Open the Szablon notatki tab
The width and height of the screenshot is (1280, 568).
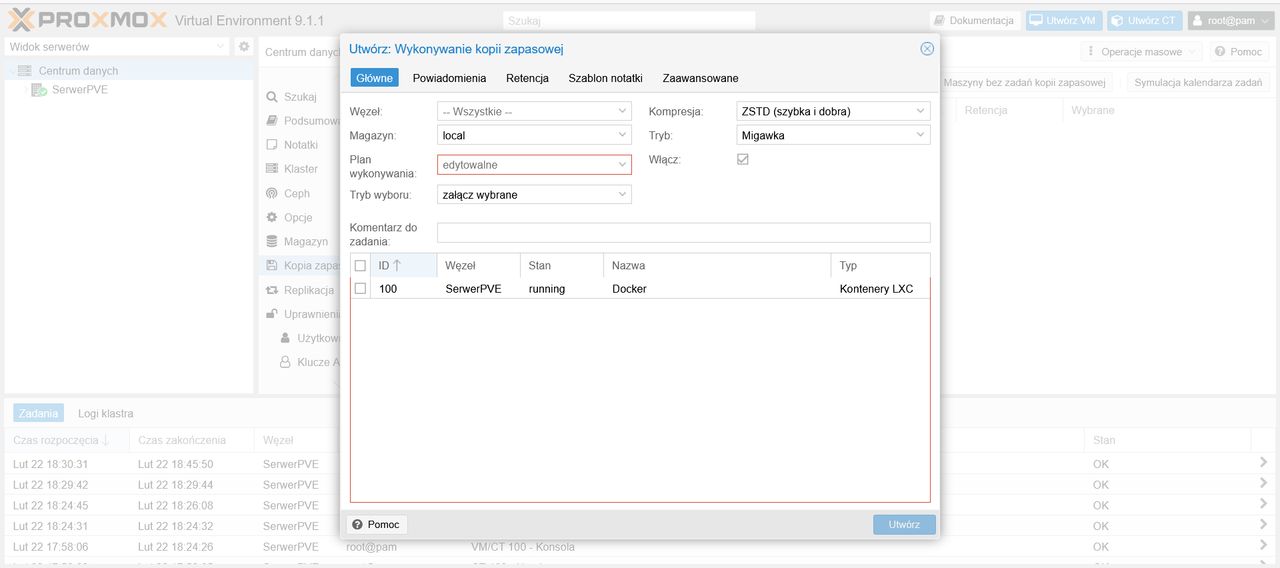[605, 78]
